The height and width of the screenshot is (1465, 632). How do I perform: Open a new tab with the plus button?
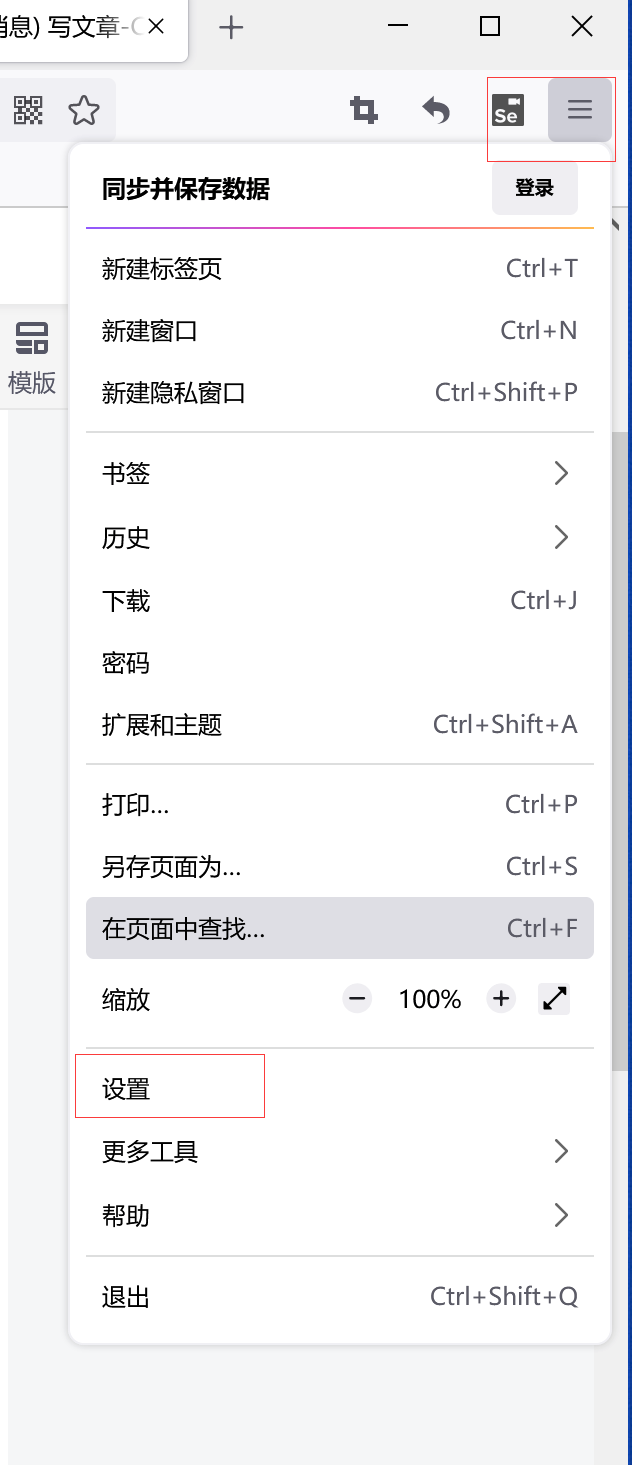pyautogui.click(x=231, y=27)
